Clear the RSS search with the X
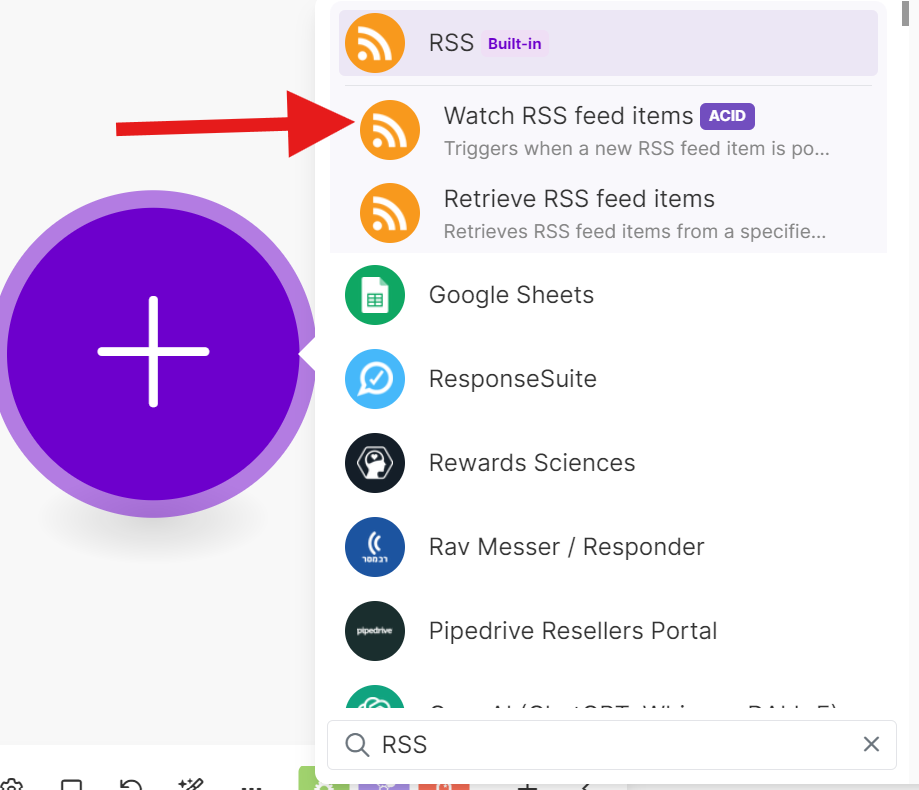 point(871,744)
